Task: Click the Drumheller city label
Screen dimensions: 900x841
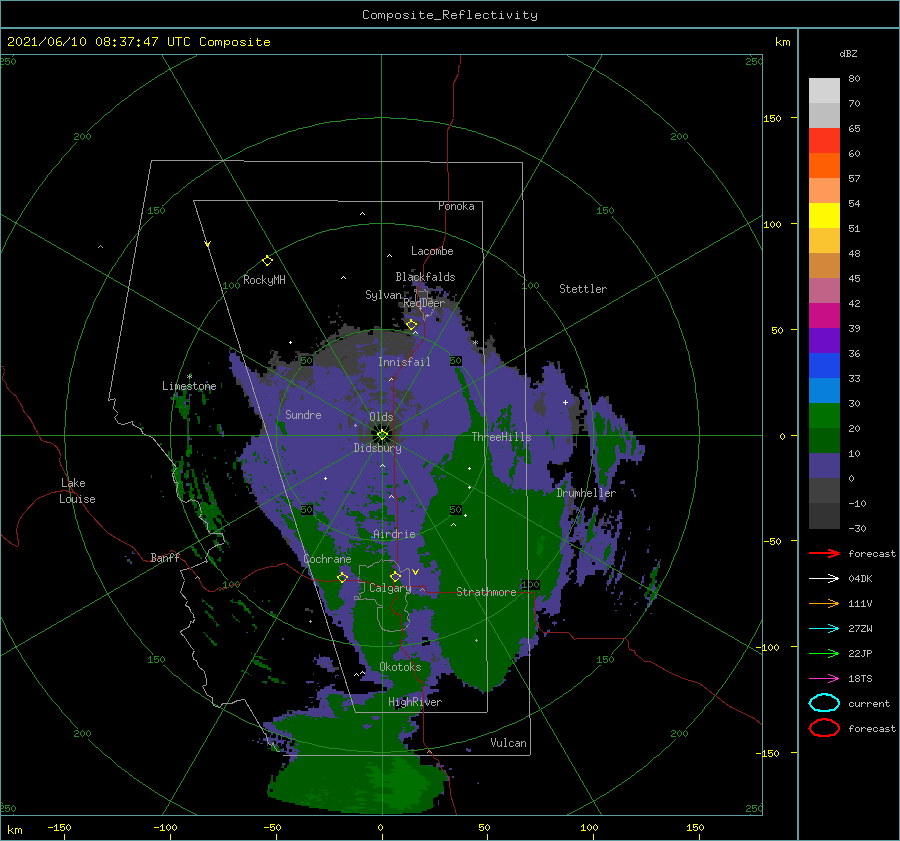Action: click(586, 493)
